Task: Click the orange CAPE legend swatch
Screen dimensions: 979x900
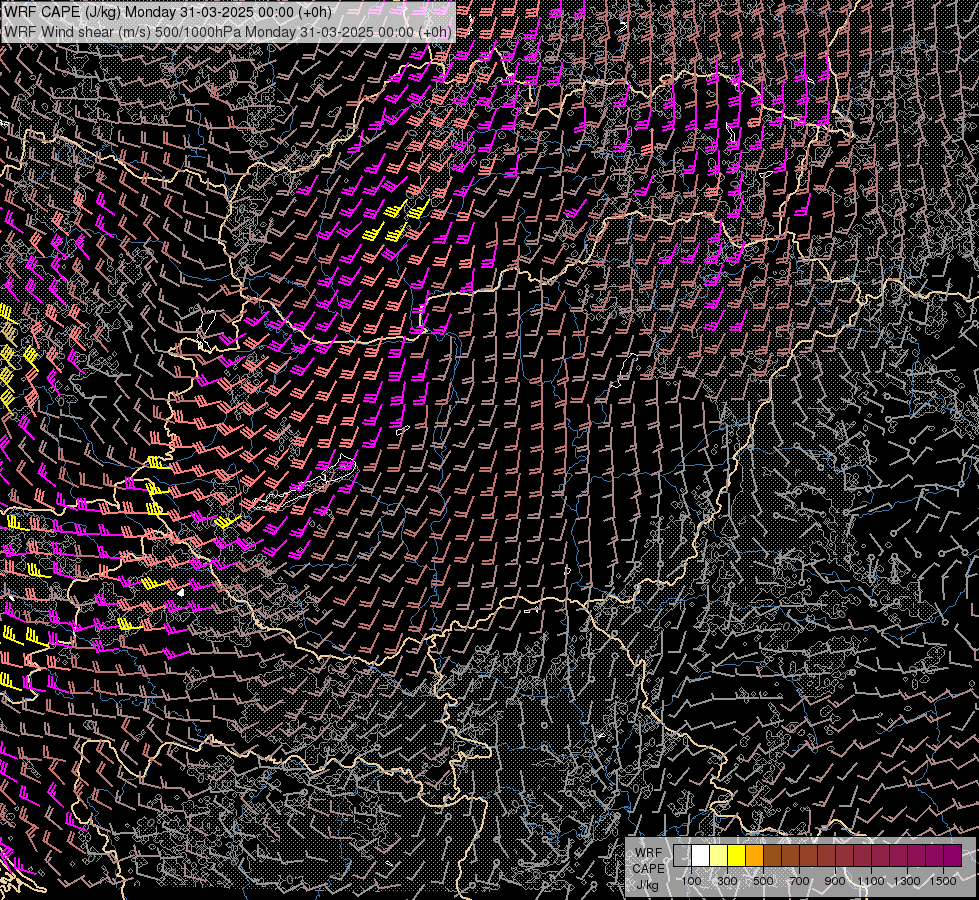Action: coord(754,855)
